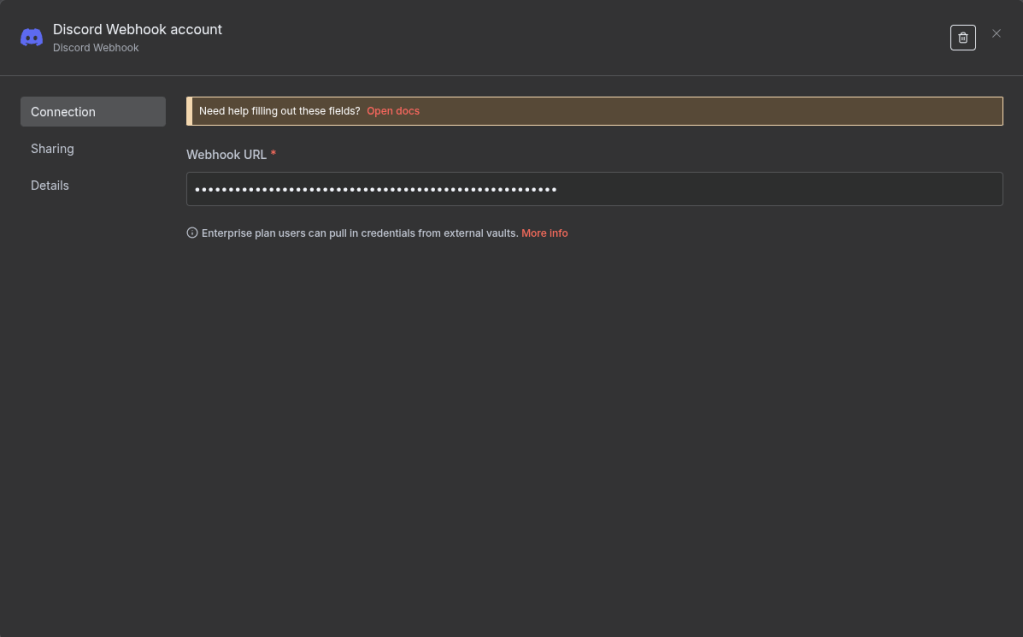Focus the Webhook URL input field
This screenshot has width=1023, height=637.
point(780,189)
